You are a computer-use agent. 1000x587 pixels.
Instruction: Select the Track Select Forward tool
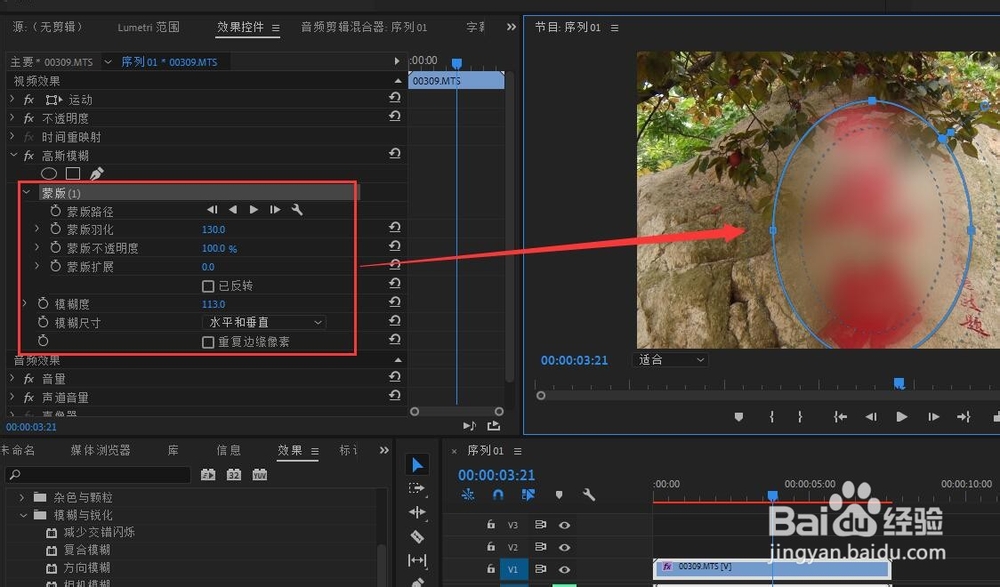418,489
